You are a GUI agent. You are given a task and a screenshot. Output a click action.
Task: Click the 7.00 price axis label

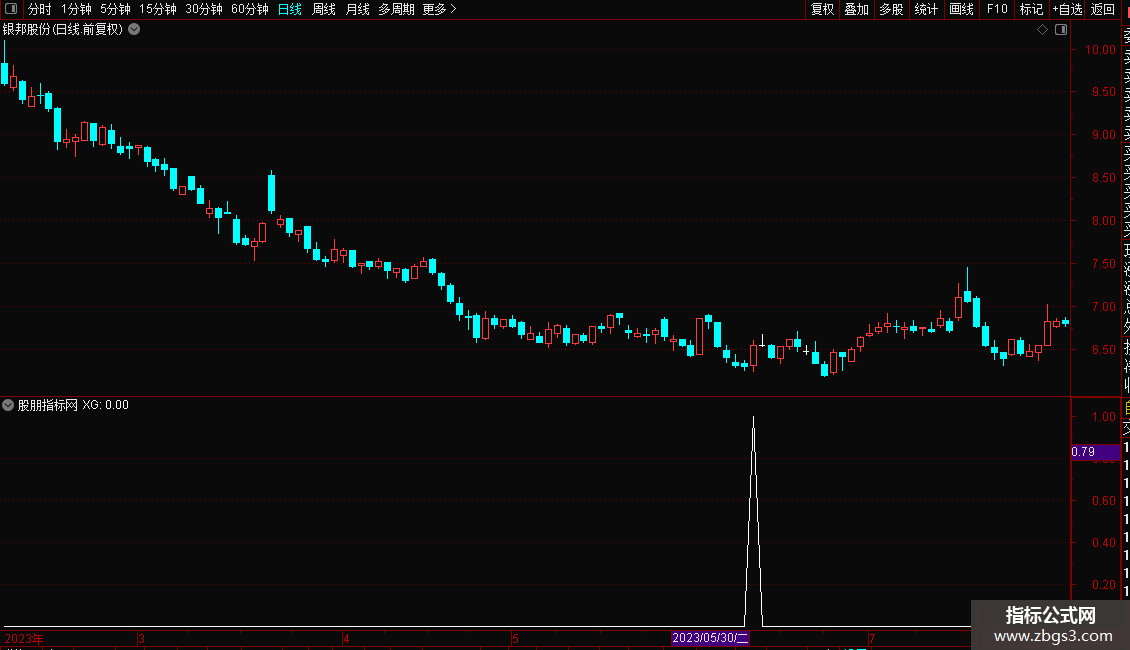[1103, 306]
